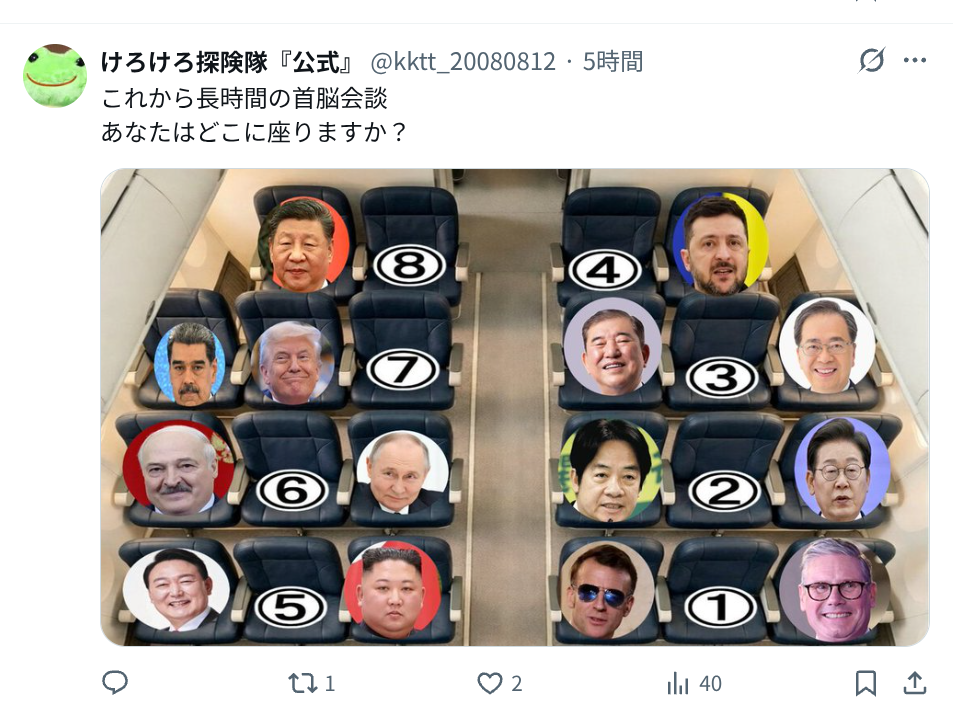Viewport: 953px width, 707px height.
Task: Click the post text これから長時間の首脳会談
Action: 244,98
